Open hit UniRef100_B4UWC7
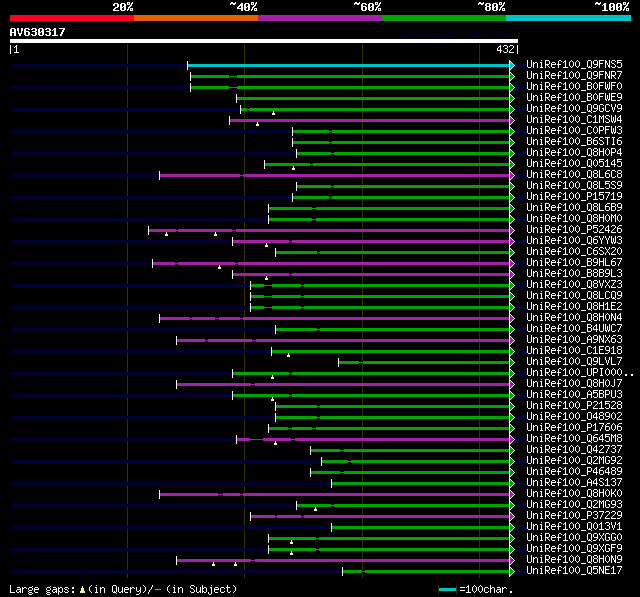The image size is (640, 597). point(574,329)
